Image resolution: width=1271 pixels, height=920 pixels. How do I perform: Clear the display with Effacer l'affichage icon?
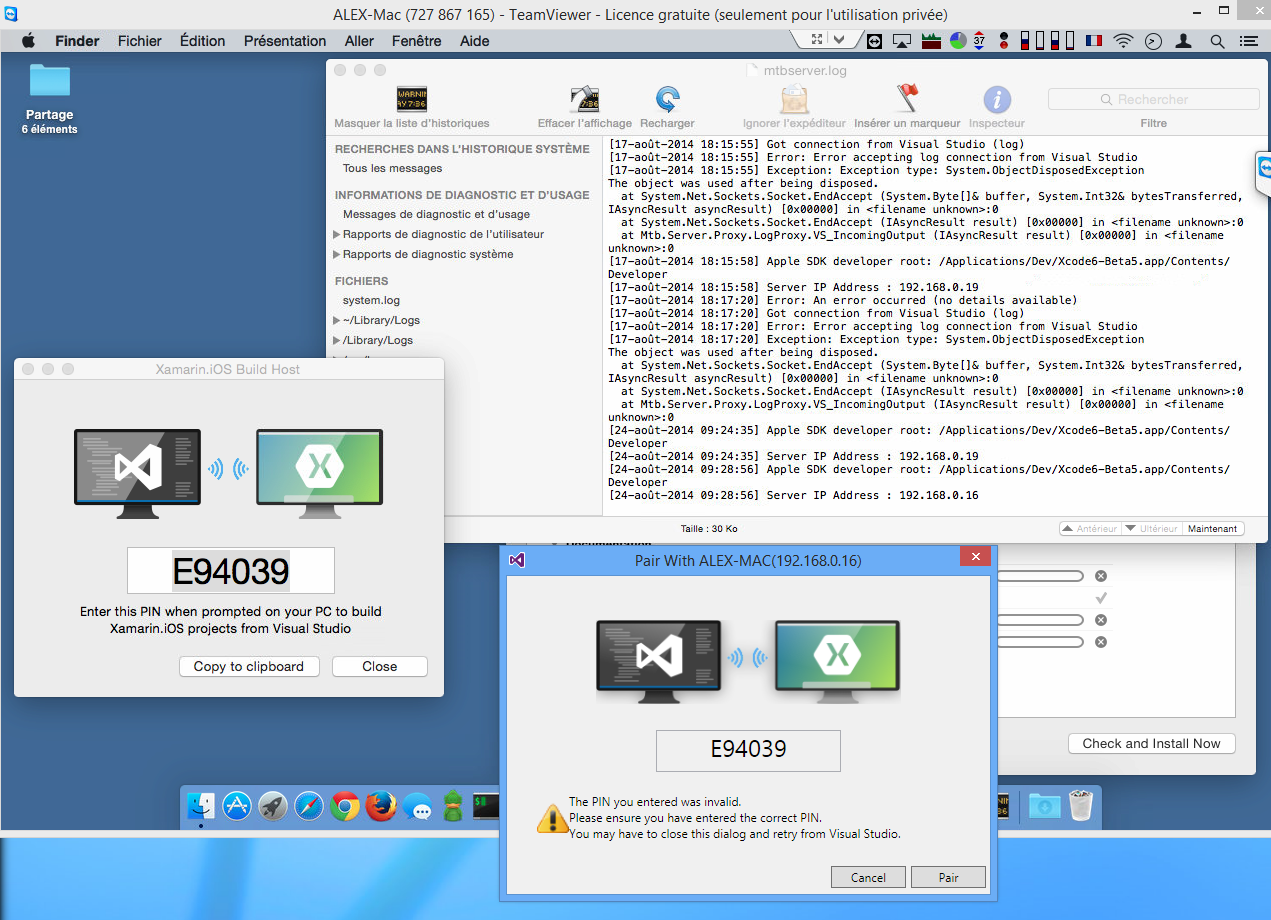pos(584,100)
